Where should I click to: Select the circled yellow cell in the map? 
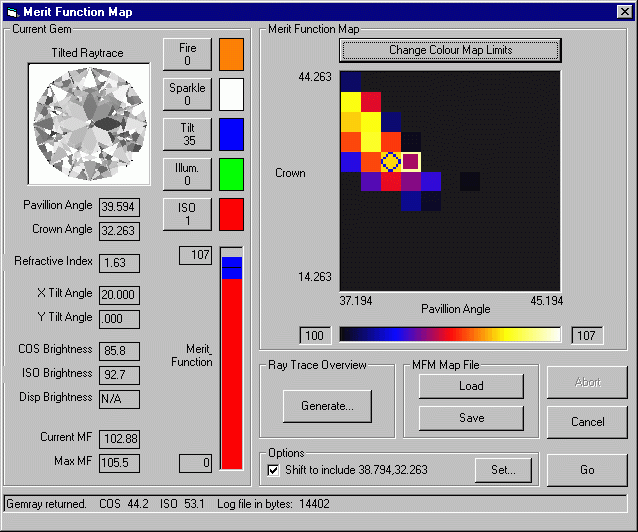(x=391, y=162)
